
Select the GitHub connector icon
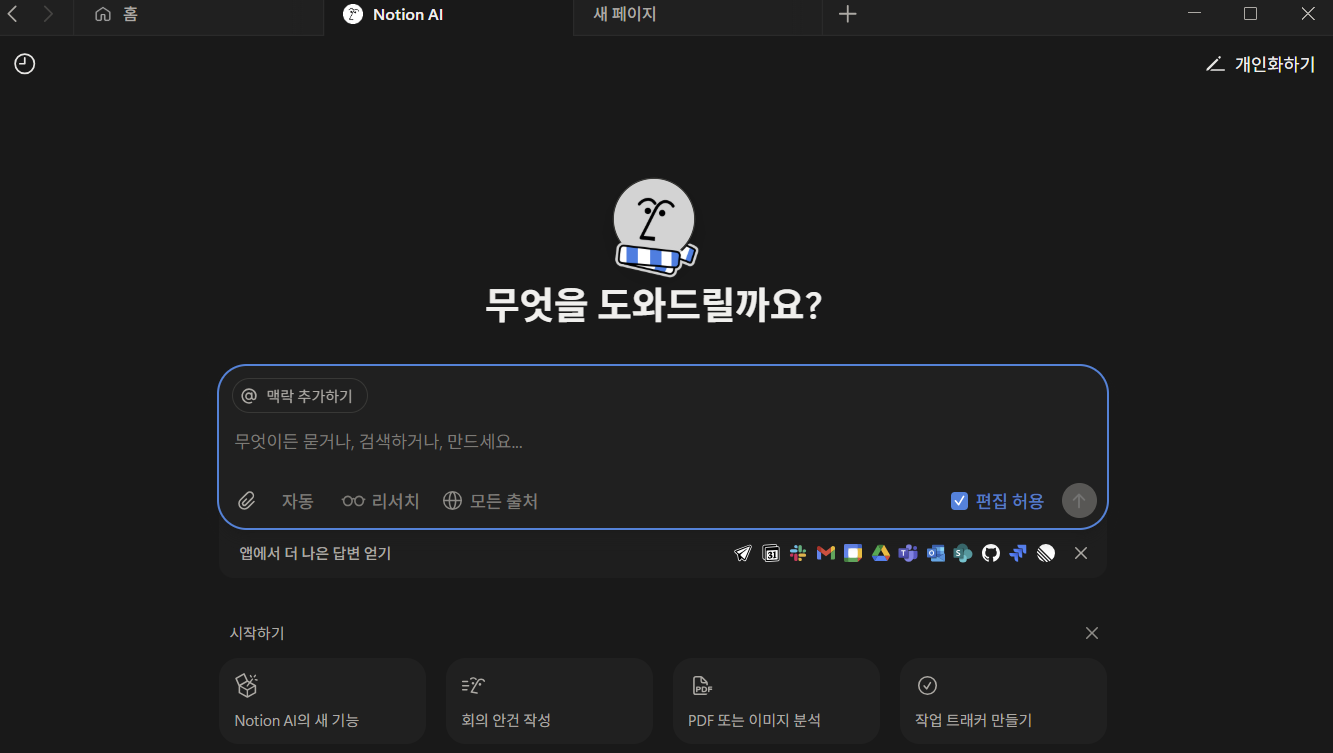[990, 552]
